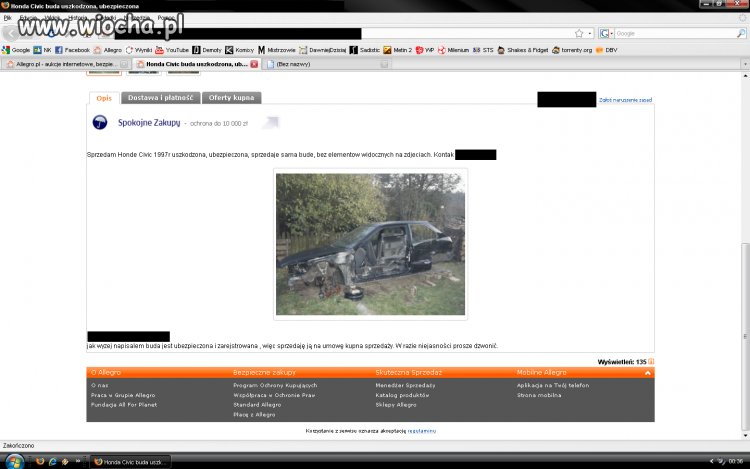Open the Mistrzowie bookmark
This screenshot has height=469, width=750.
276,50
